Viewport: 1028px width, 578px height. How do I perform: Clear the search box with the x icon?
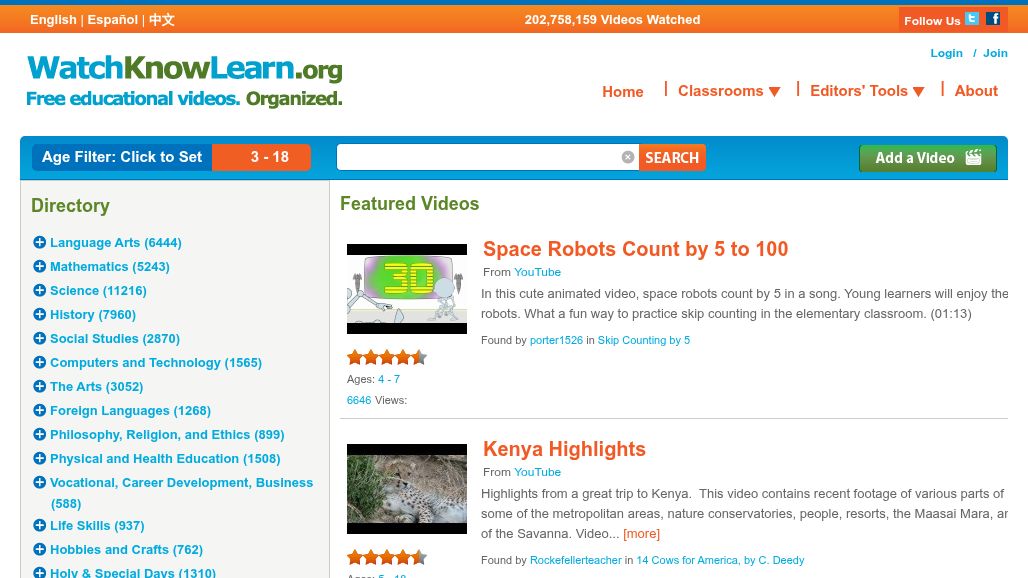point(627,157)
